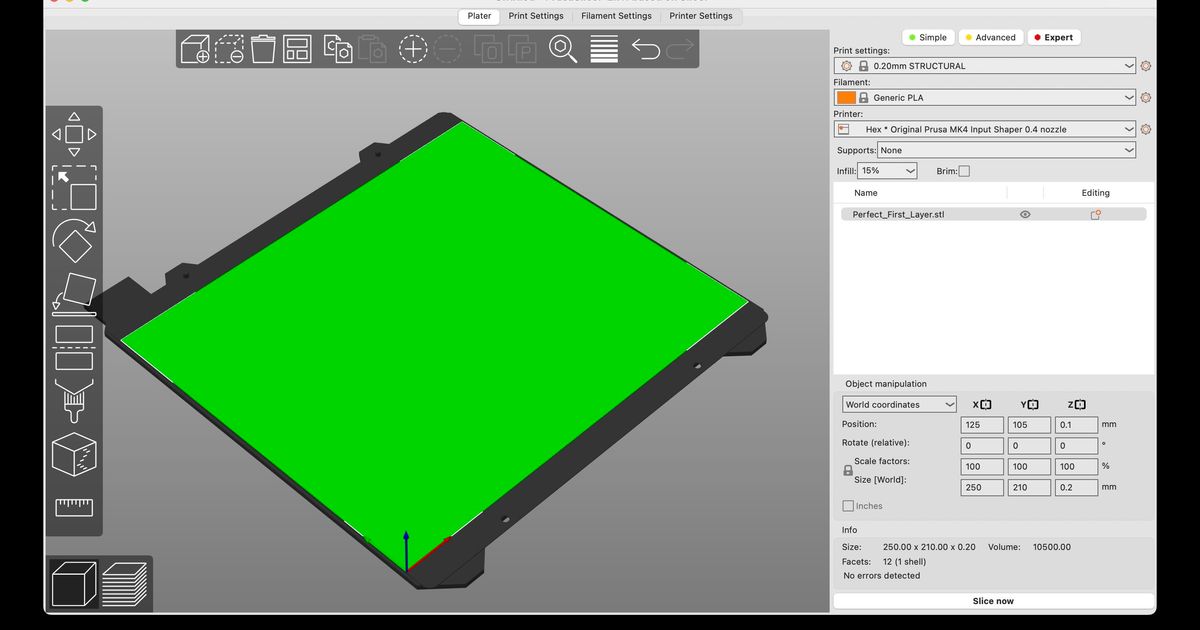Select Simple mode

[x=927, y=37]
